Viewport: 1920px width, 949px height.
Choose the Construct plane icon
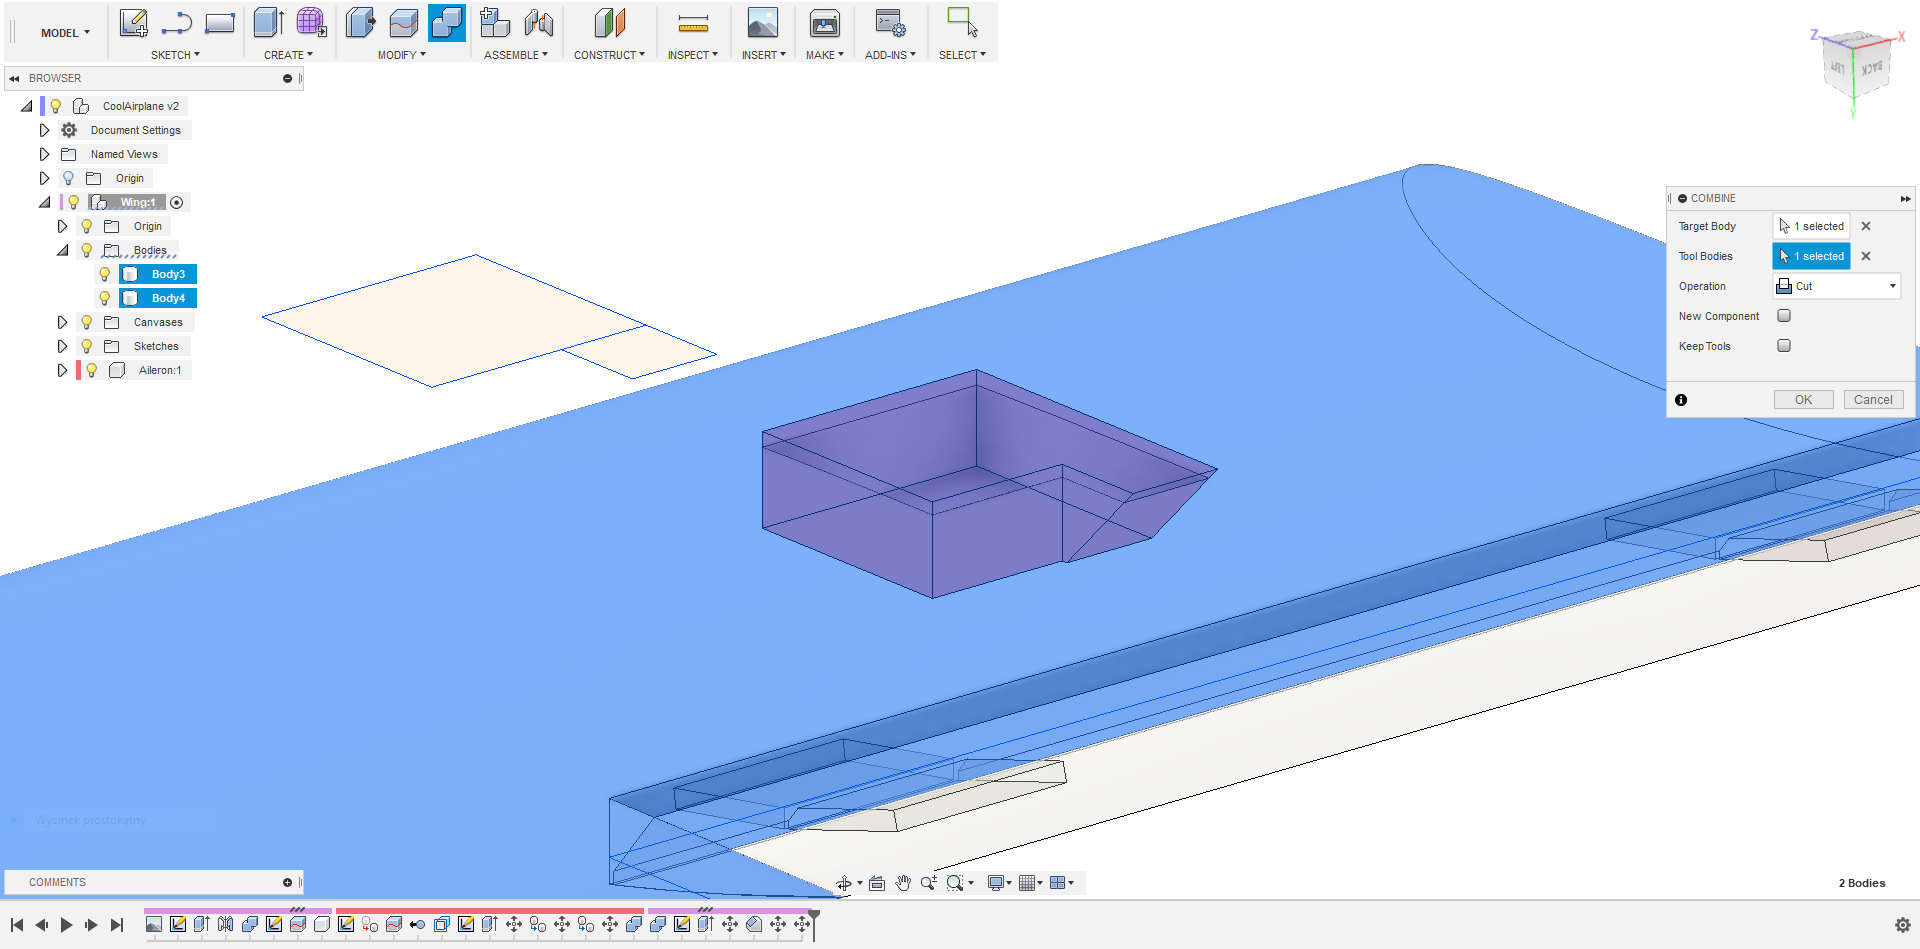[x=610, y=23]
